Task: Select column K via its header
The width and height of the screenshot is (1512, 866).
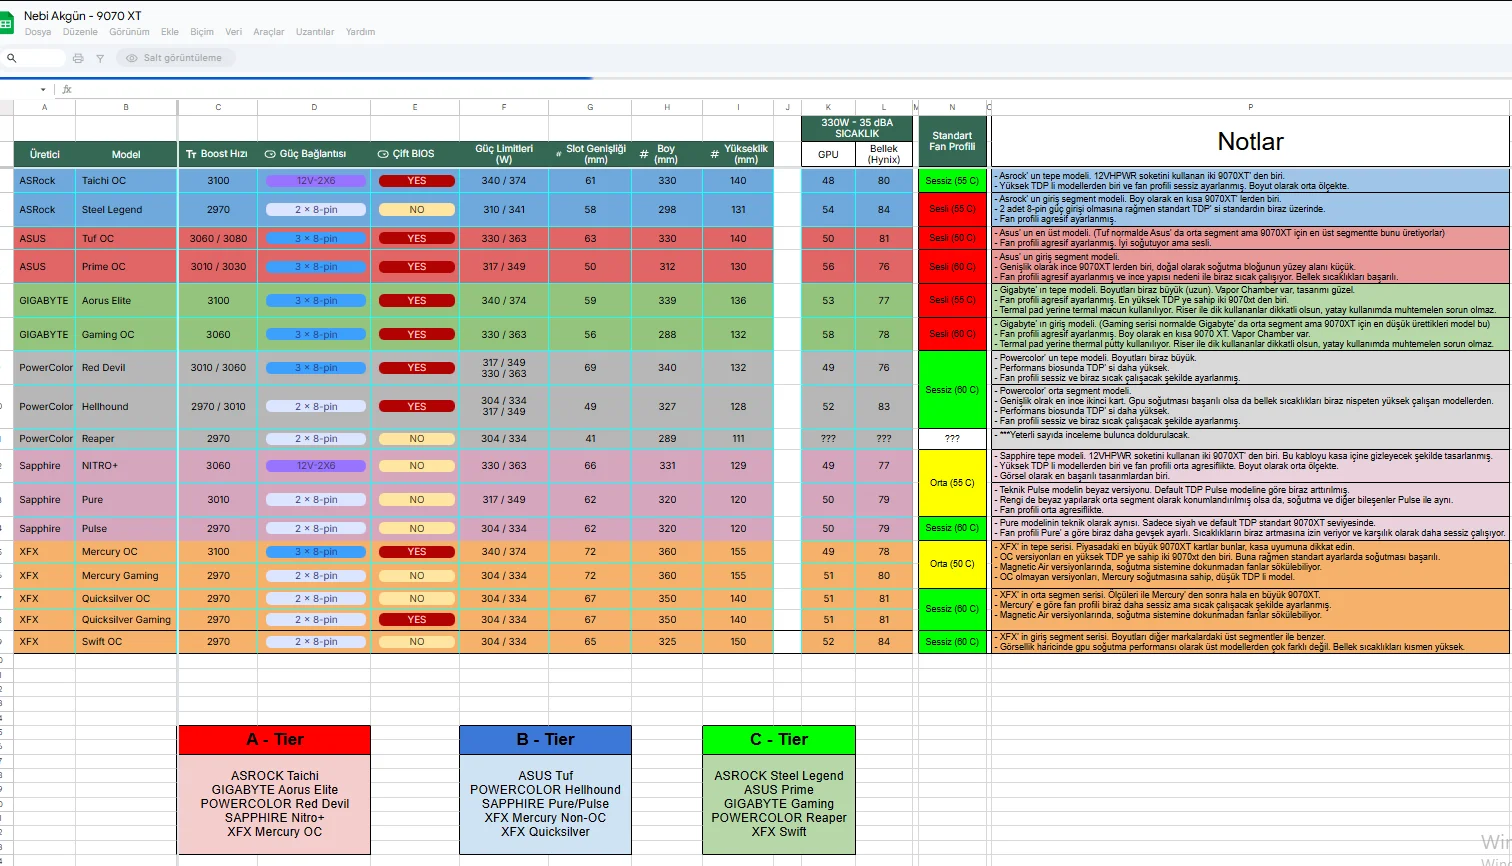Action: [828, 107]
